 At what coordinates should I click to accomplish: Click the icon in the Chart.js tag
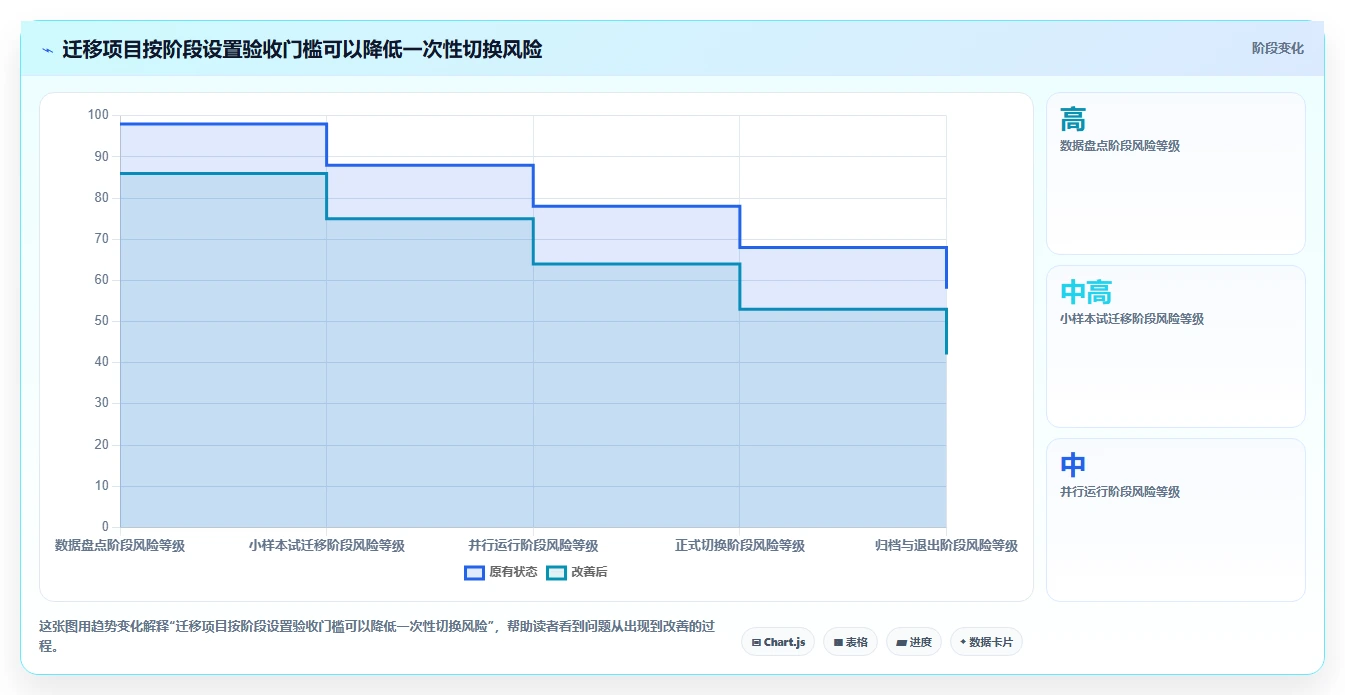[756, 642]
